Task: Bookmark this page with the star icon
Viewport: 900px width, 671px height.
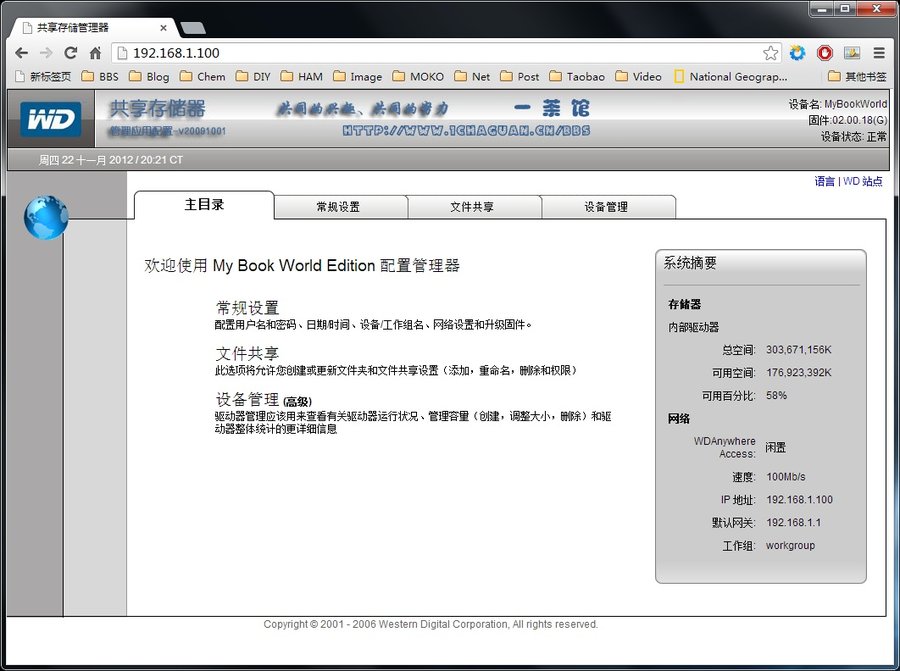Action: (x=770, y=53)
